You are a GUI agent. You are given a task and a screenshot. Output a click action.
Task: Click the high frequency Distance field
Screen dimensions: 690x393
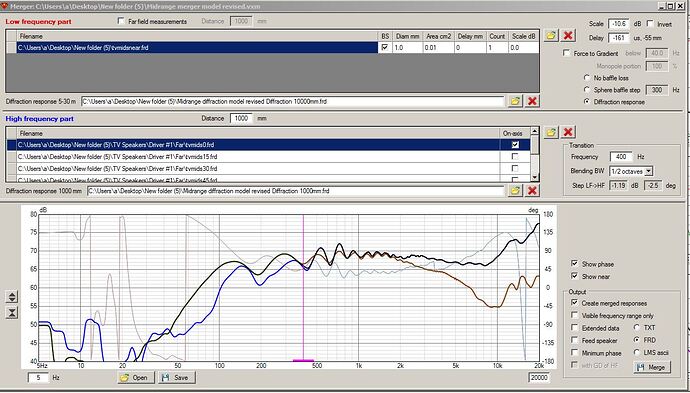click(241, 118)
